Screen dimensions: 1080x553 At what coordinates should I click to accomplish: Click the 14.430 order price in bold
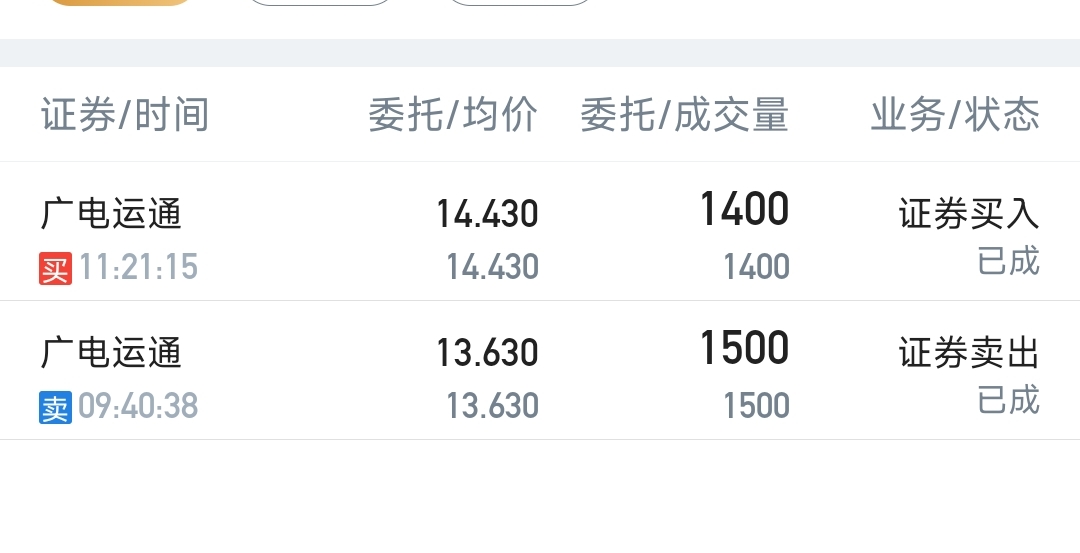point(487,214)
